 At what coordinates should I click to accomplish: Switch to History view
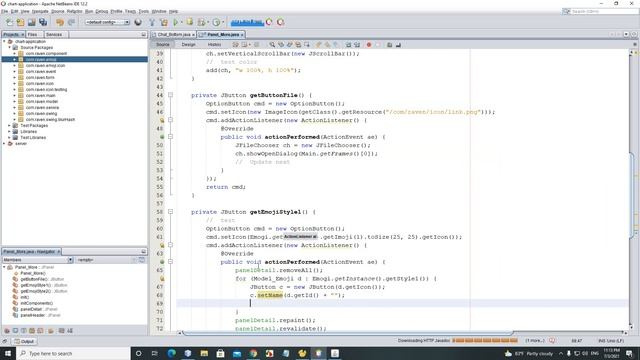(214, 44)
